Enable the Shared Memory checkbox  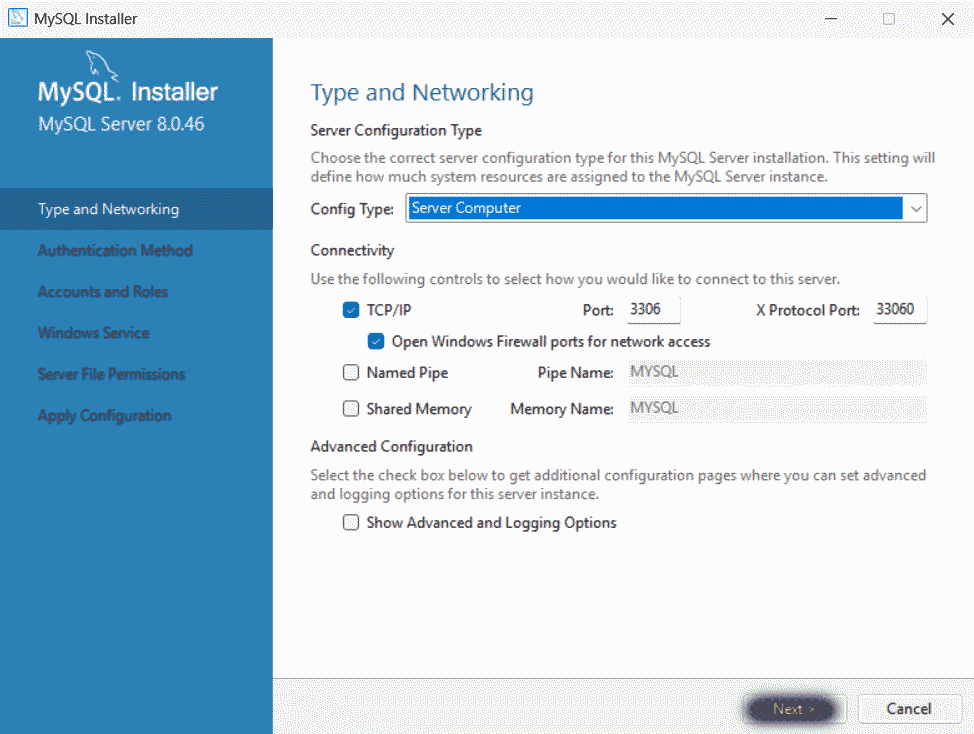(x=351, y=408)
